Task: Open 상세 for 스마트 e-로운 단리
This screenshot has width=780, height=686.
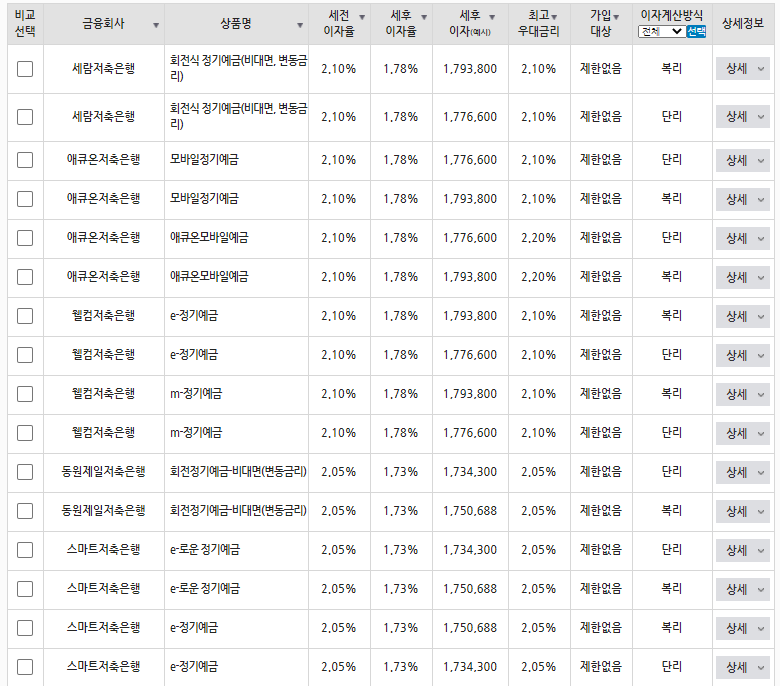Action: pyautogui.click(x=743, y=550)
